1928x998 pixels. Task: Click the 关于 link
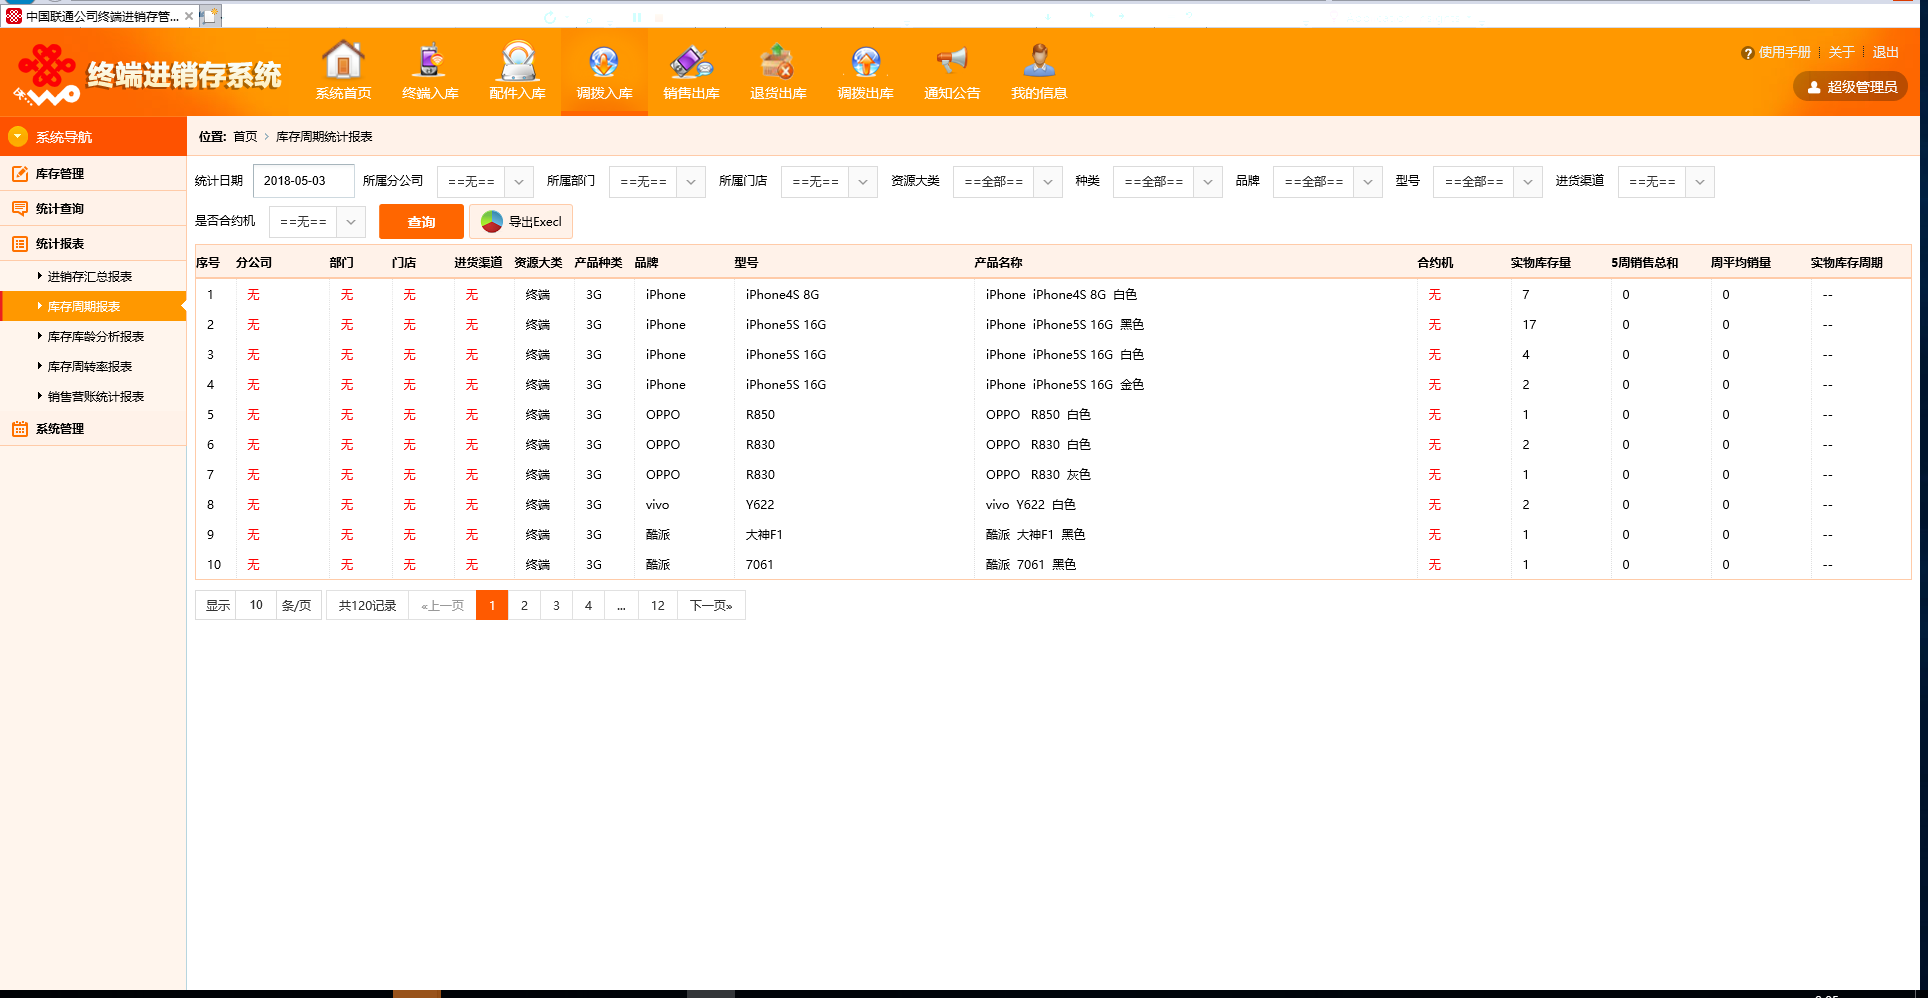point(1841,52)
